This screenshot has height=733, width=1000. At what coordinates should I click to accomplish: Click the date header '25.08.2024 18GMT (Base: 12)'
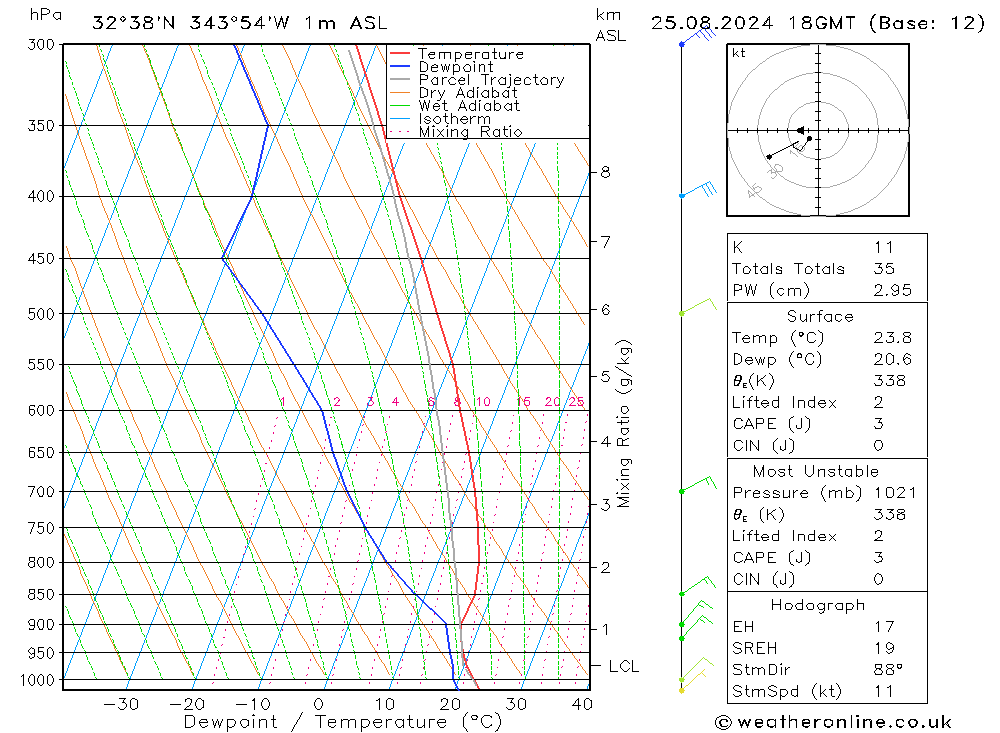pyautogui.click(x=818, y=23)
